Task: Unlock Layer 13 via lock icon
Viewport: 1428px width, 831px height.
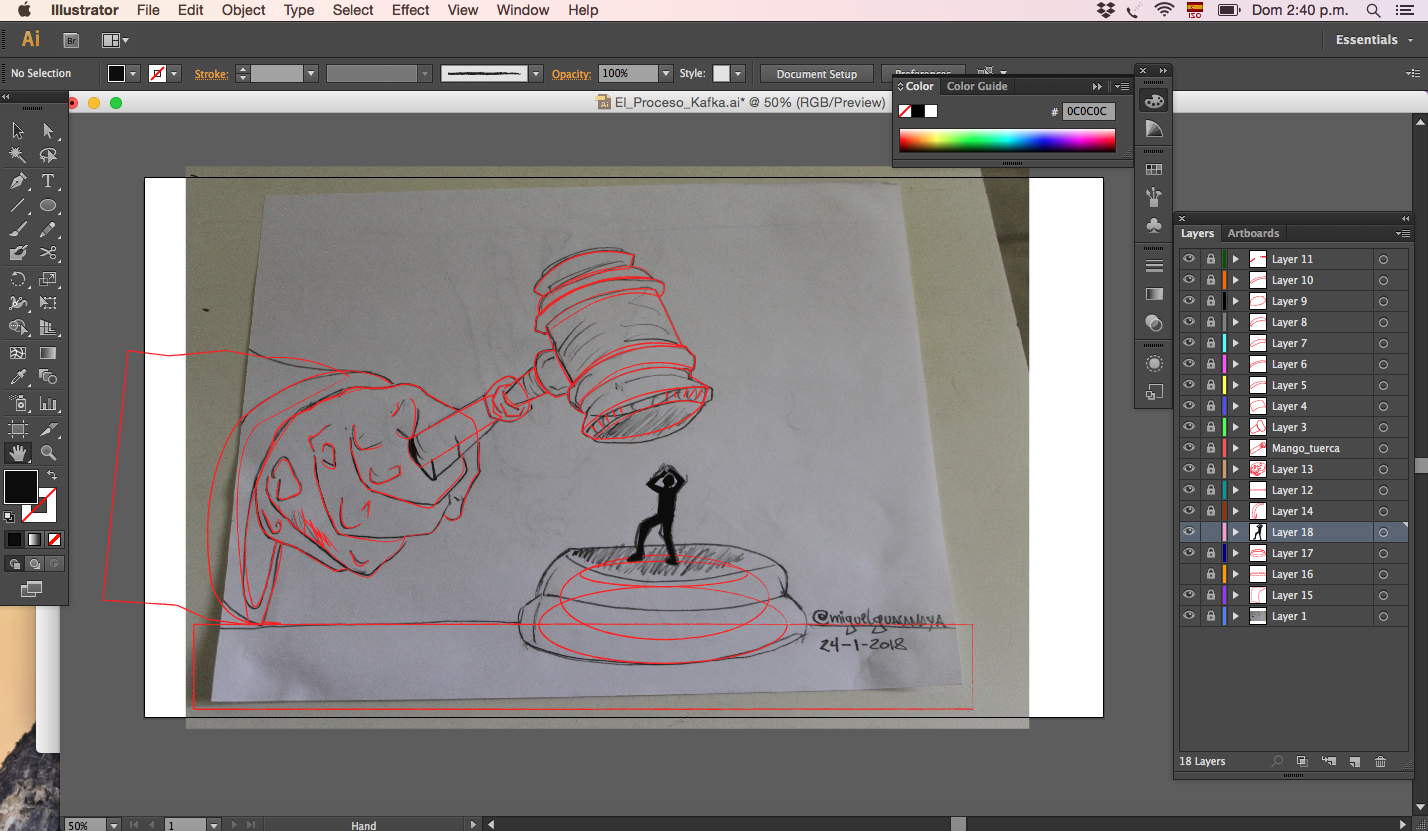Action: click(1211, 469)
